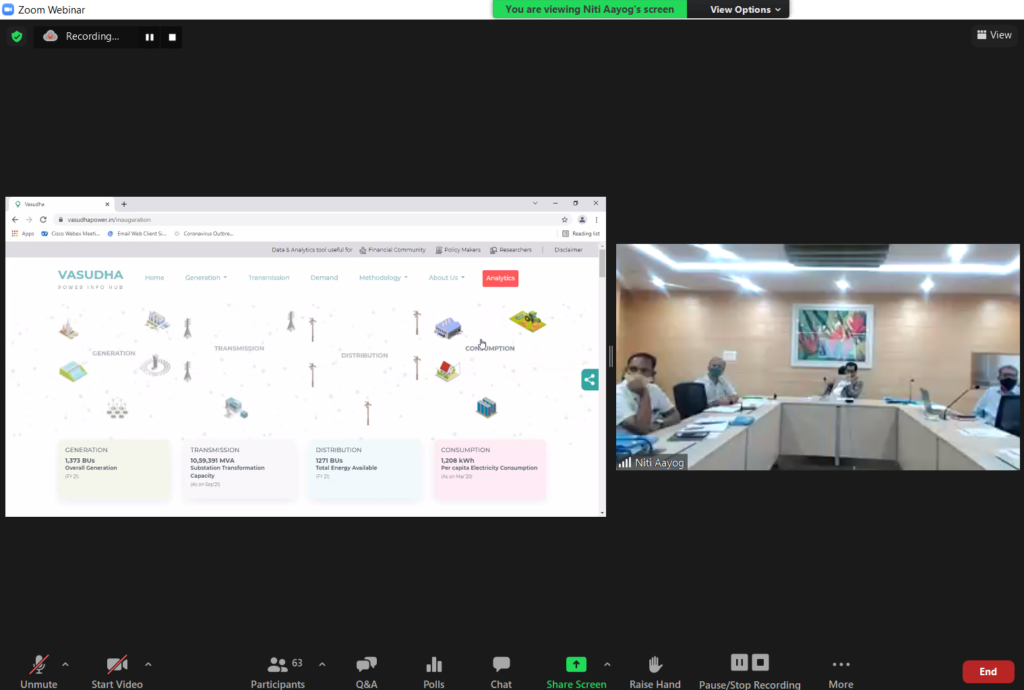
Task: Click the red Analytics button
Action: click(x=500, y=278)
